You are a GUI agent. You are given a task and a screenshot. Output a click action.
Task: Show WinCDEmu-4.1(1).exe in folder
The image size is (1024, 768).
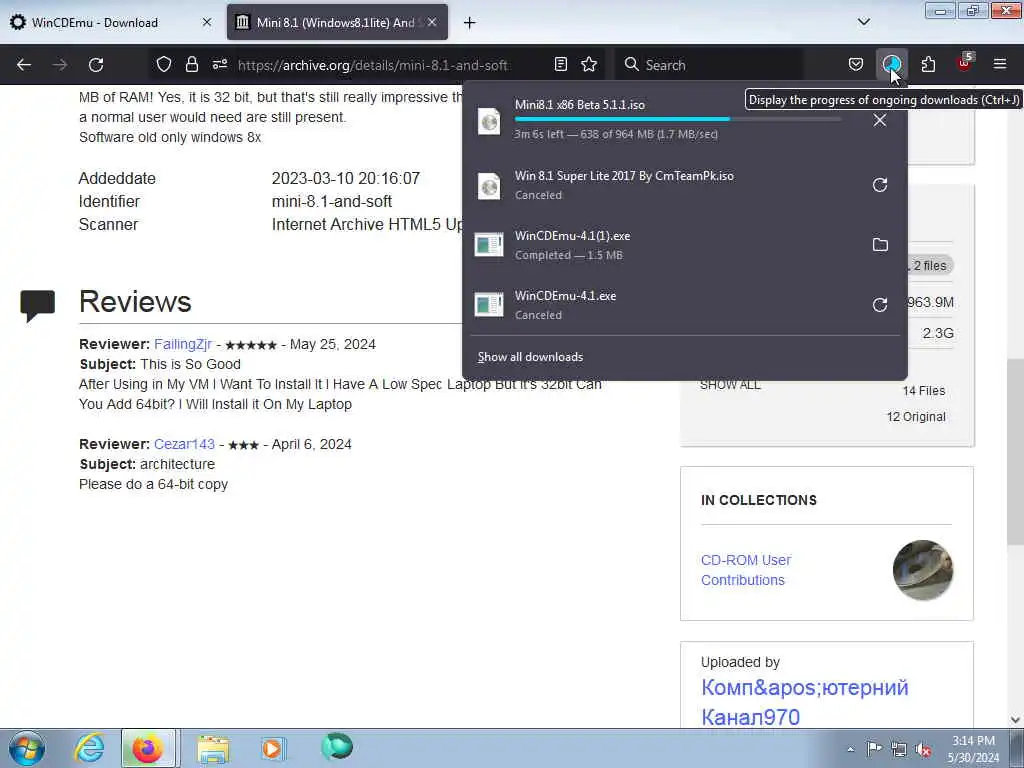pyautogui.click(x=880, y=245)
